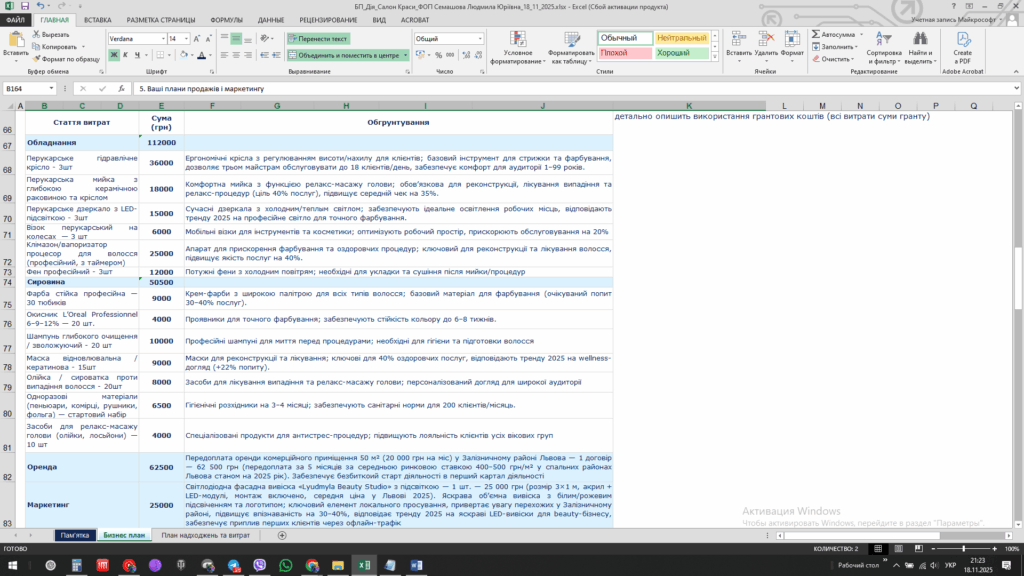This screenshot has width=1024, height=576.
Task: Click the Format Painter brush icon
Action: (37, 59)
